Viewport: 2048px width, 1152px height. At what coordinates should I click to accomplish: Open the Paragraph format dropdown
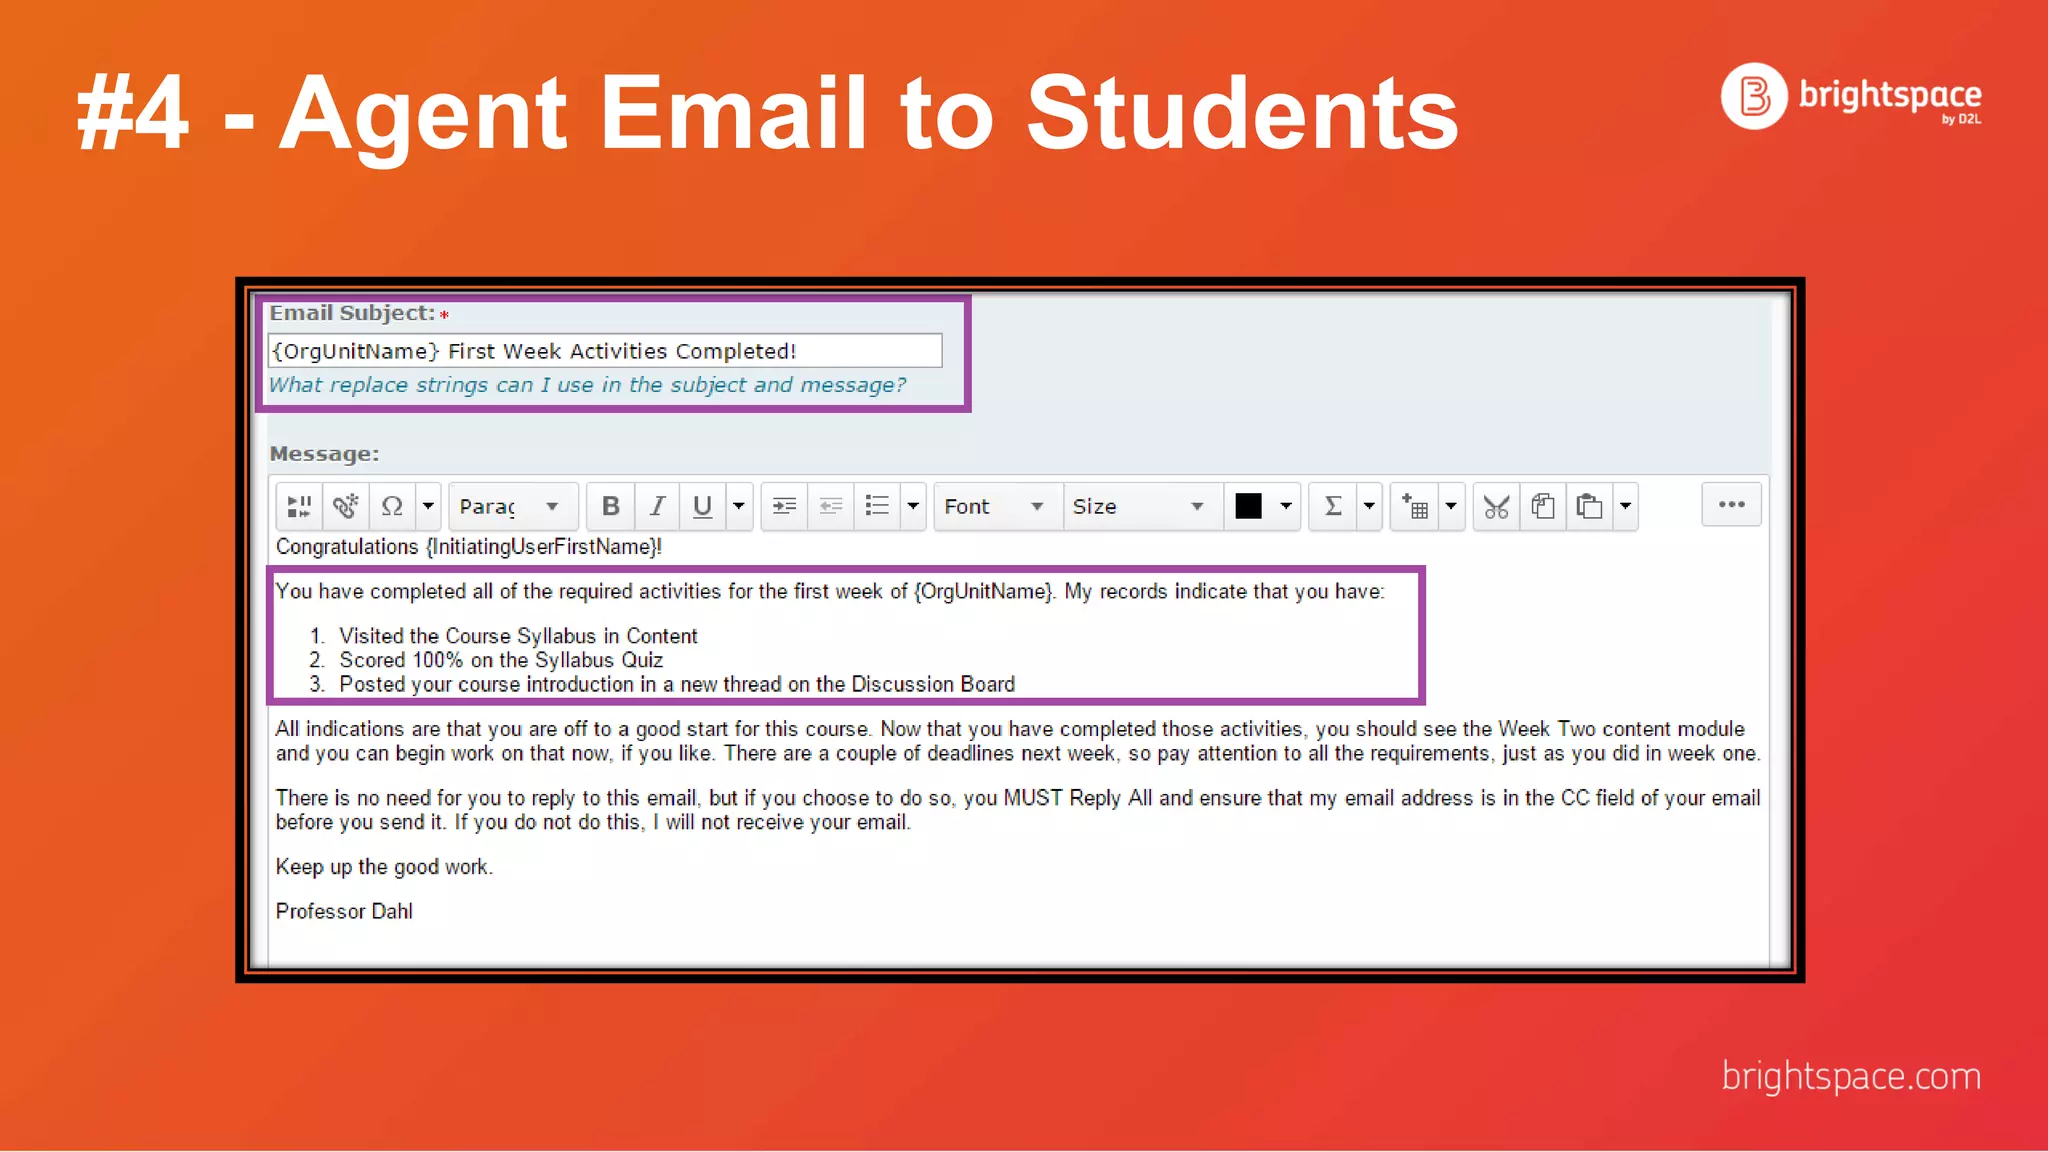(x=512, y=506)
